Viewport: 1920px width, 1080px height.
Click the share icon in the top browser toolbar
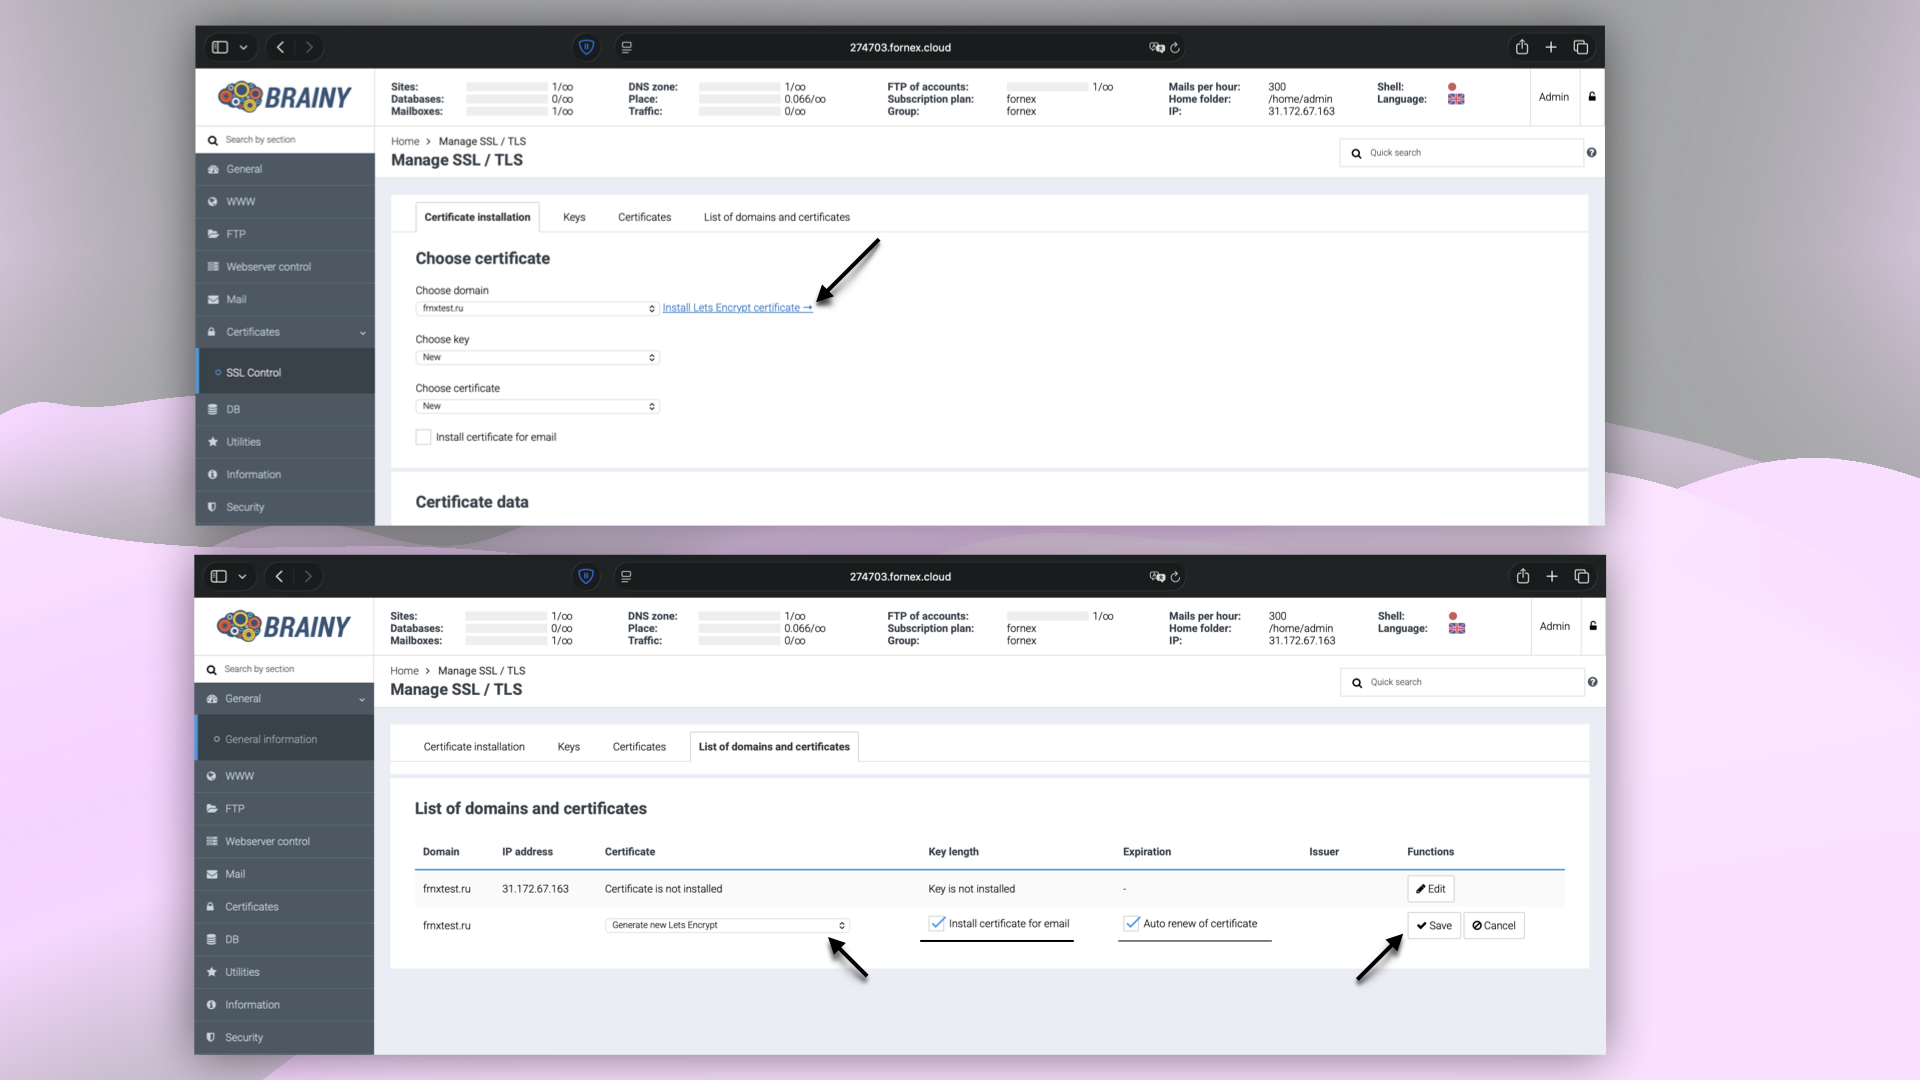(x=1522, y=47)
